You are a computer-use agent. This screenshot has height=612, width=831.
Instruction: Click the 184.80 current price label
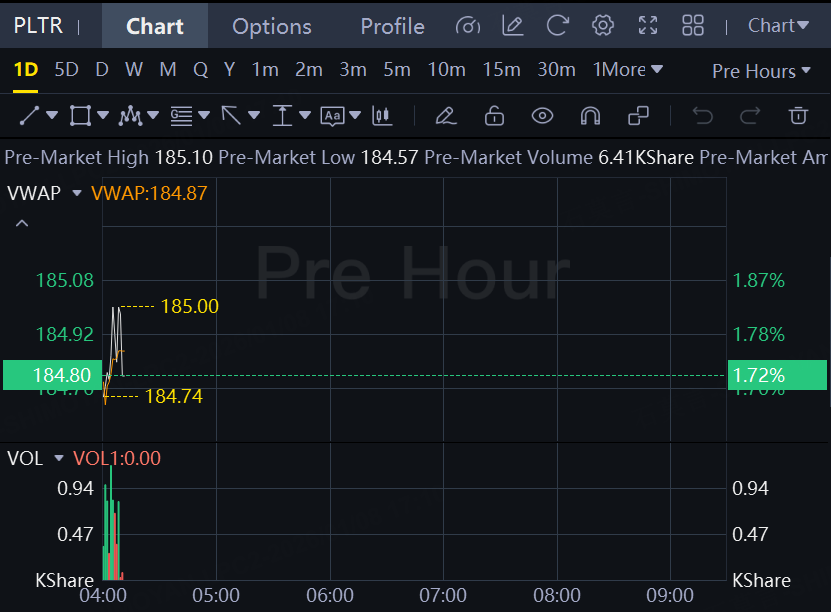[x=52, y=375]
